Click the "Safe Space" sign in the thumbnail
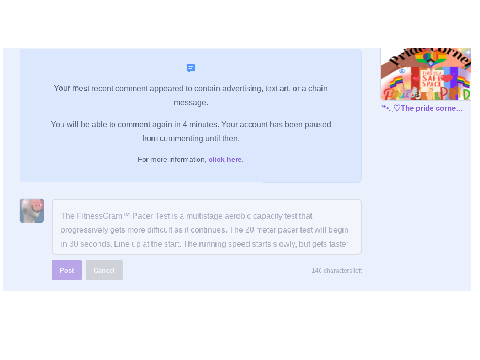 [432, 79]
